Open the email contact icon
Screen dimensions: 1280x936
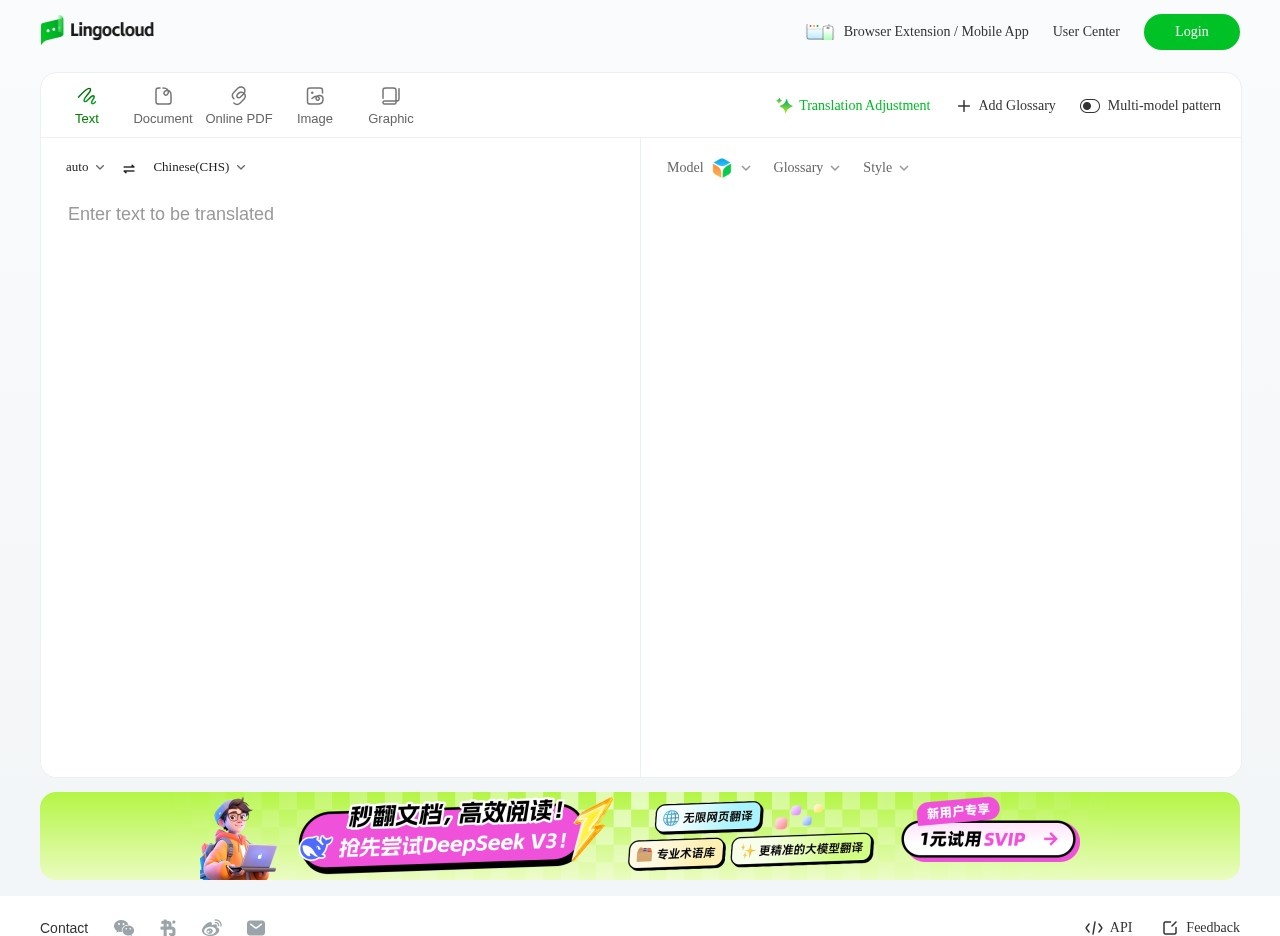click(256, 927)
